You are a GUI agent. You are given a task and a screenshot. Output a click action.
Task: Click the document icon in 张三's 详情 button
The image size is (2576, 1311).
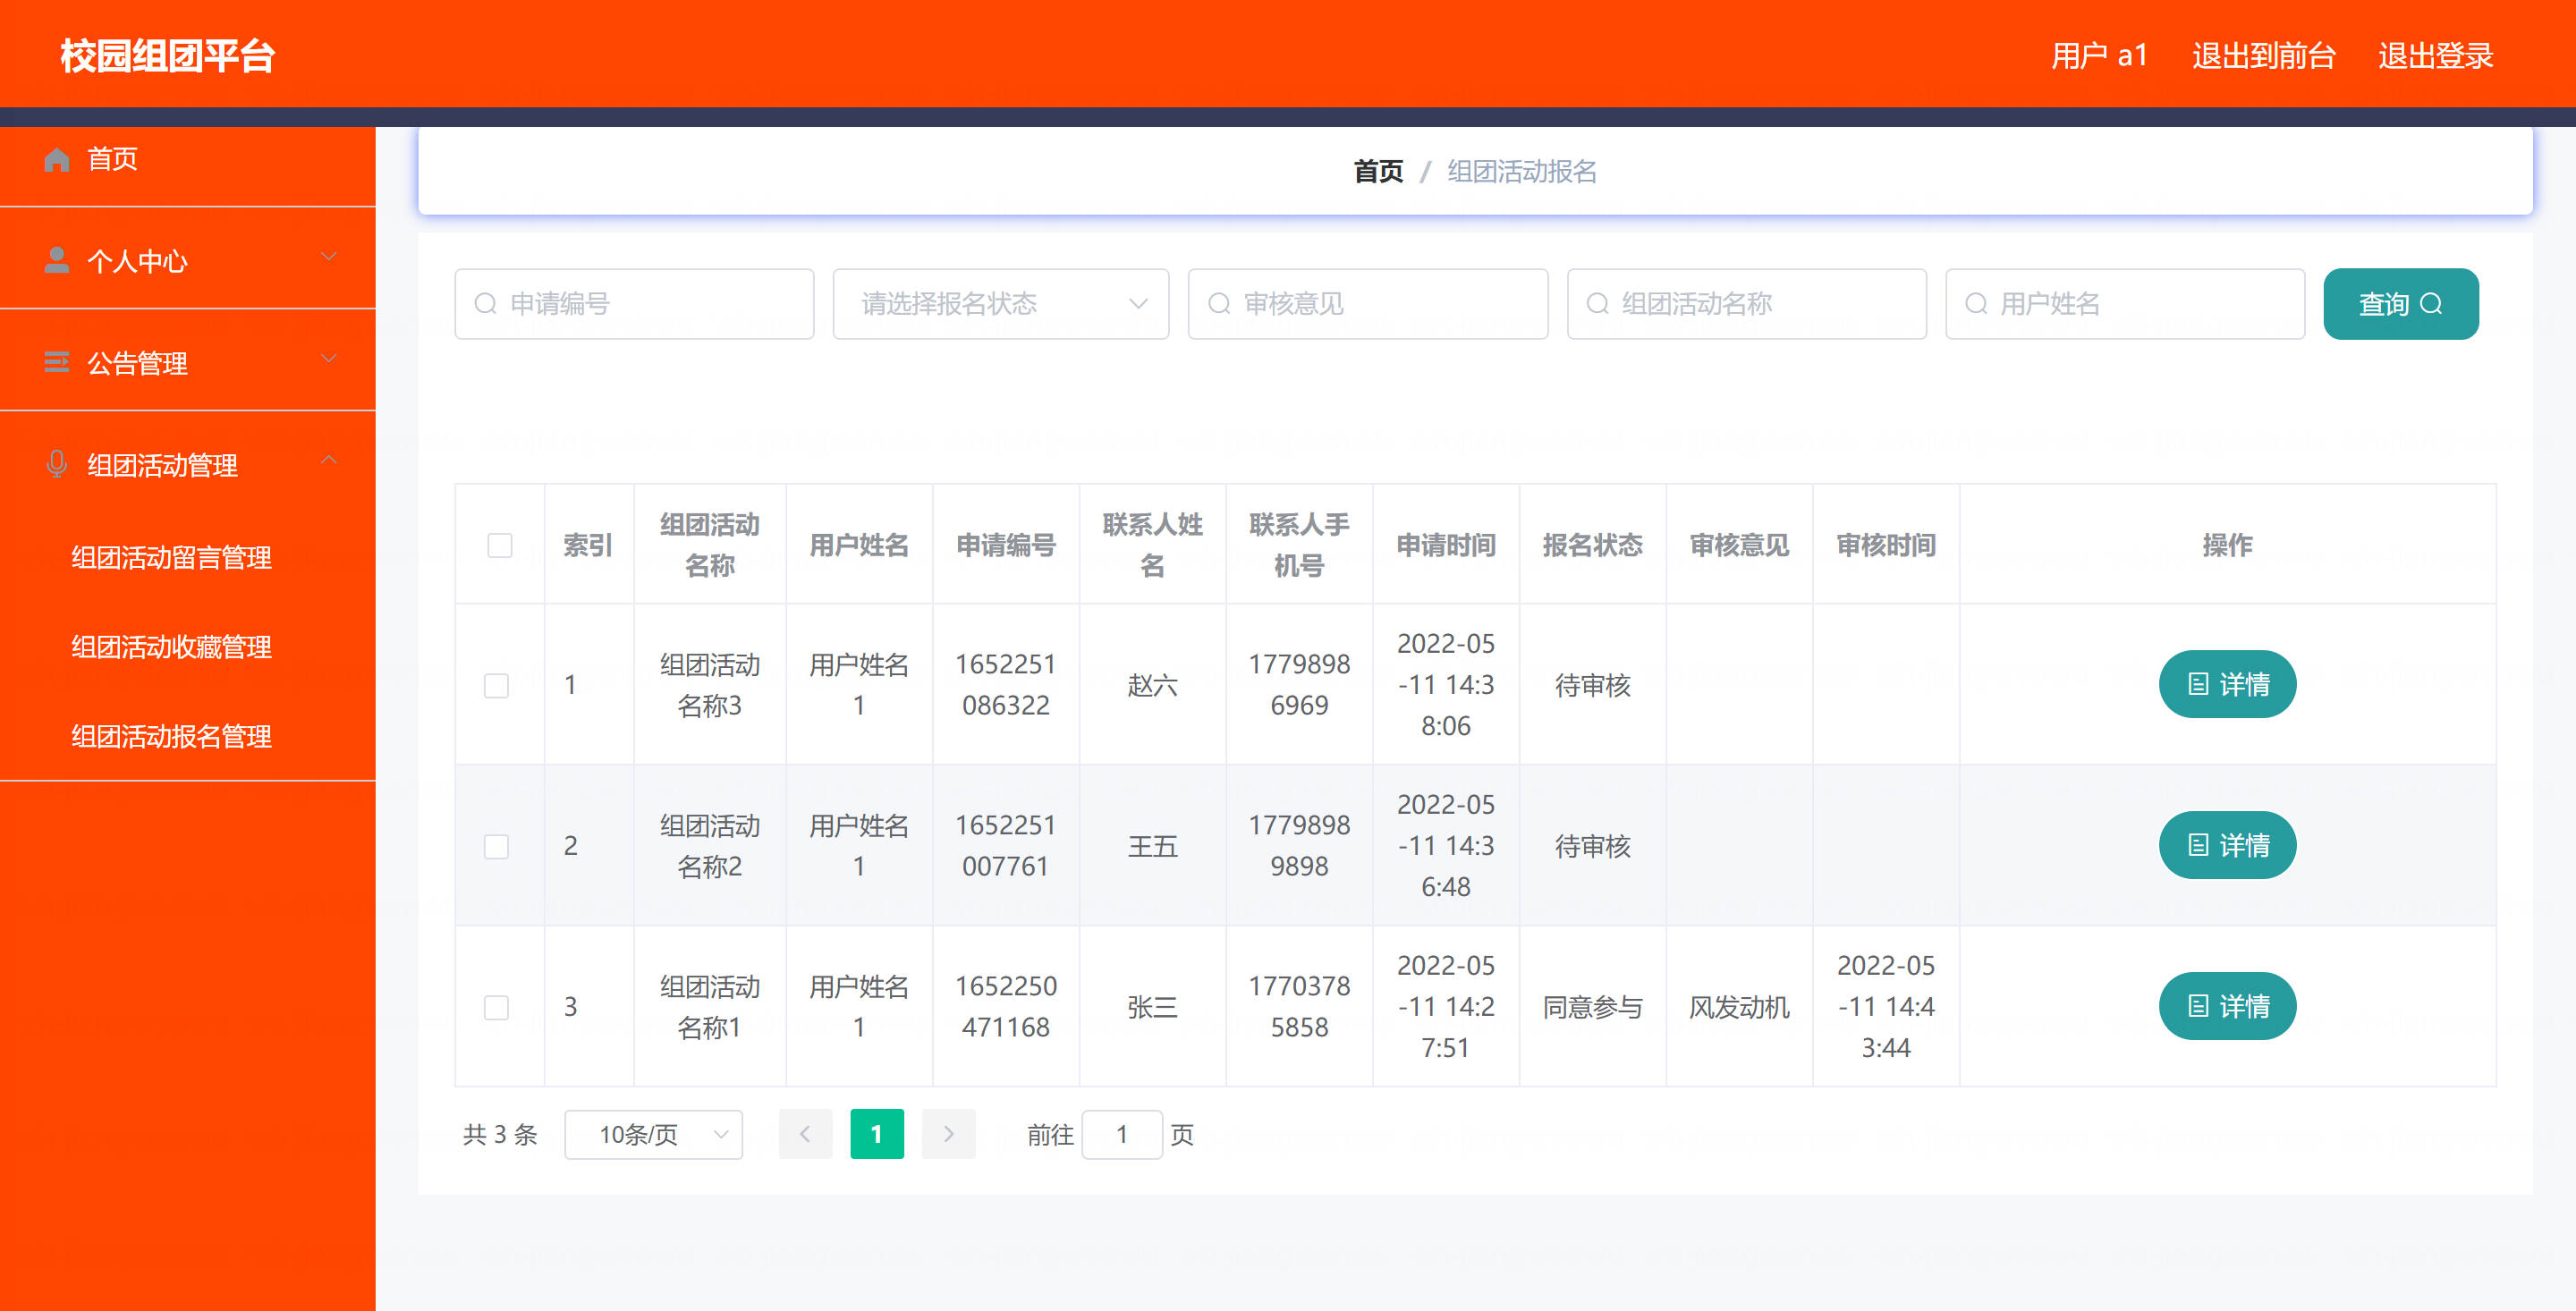coord(2198,1006)
